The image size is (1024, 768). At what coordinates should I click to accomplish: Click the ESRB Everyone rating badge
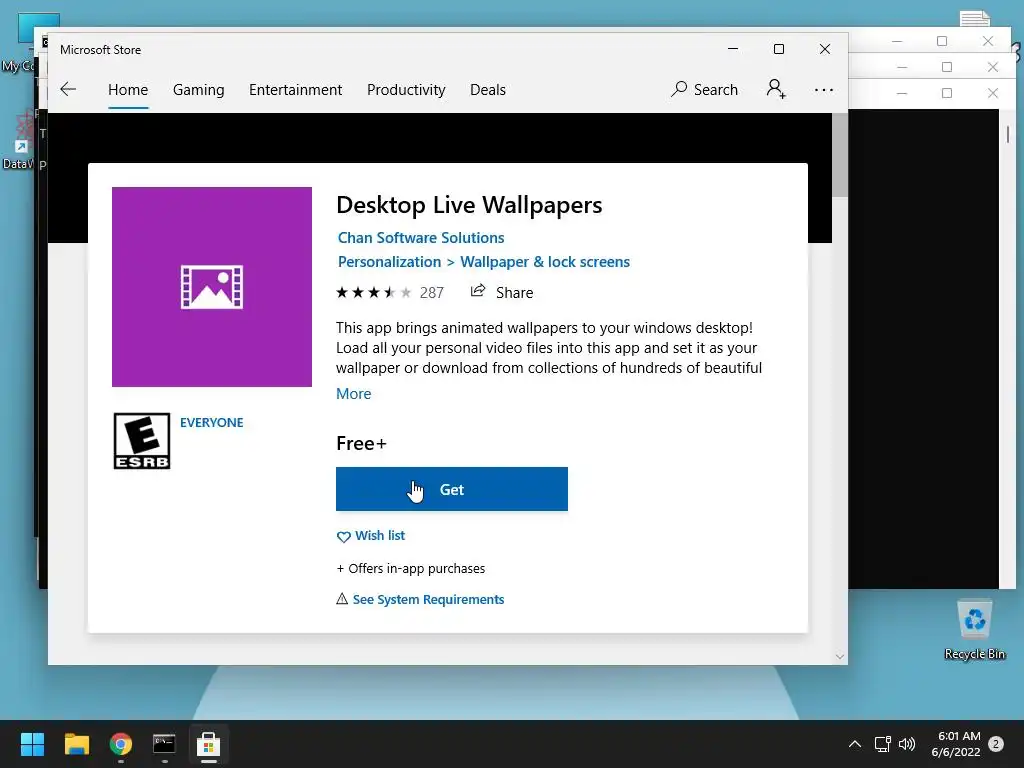coord(142,441)
